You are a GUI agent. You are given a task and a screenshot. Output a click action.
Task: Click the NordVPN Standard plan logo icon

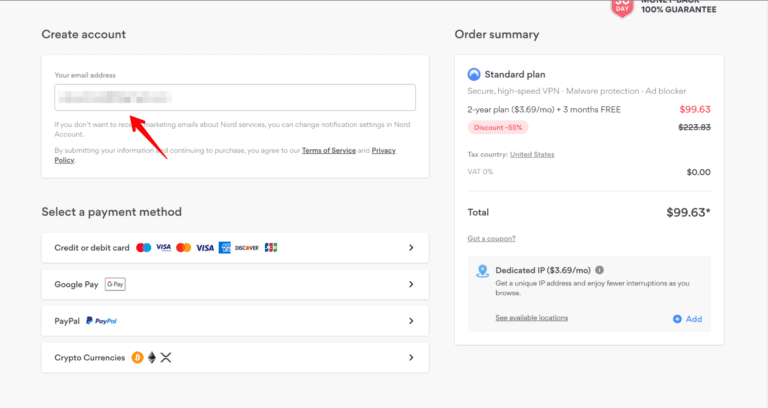pyautogui.click(x=474, y=74)
